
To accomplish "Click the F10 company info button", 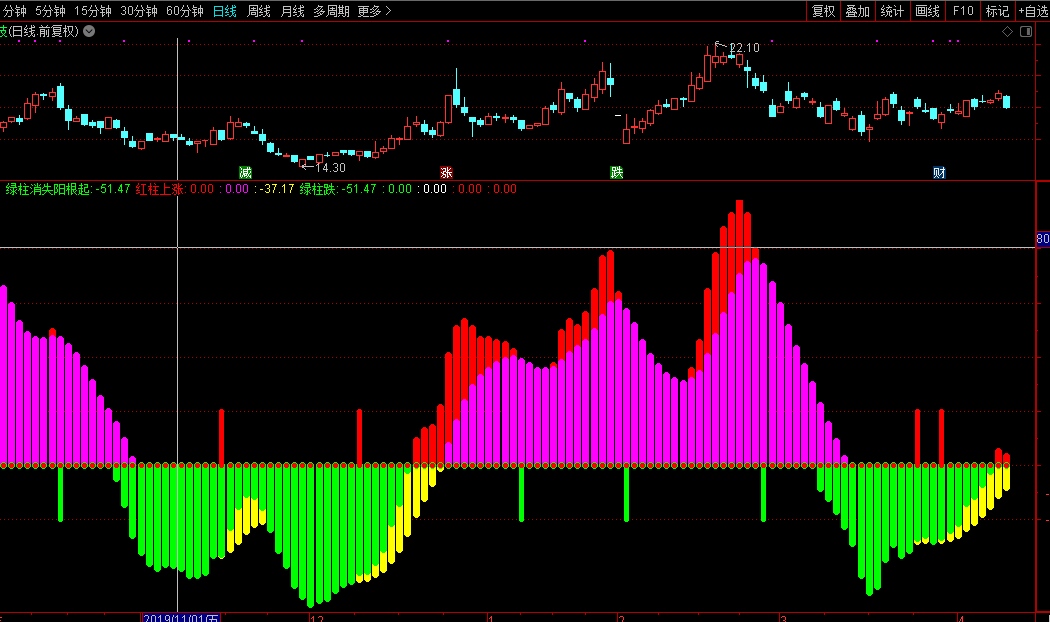I will click(x=963, y=11).
